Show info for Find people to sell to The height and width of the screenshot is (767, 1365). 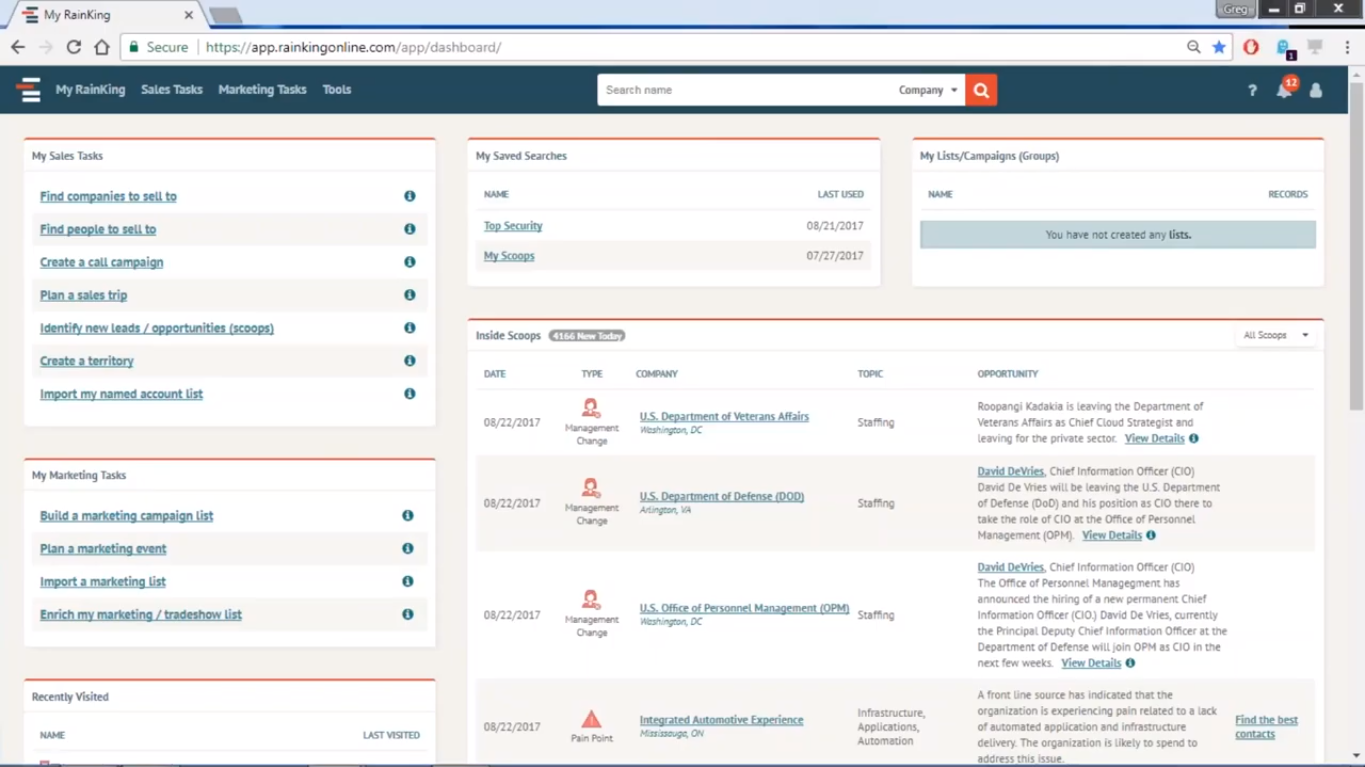click(410, 229)
